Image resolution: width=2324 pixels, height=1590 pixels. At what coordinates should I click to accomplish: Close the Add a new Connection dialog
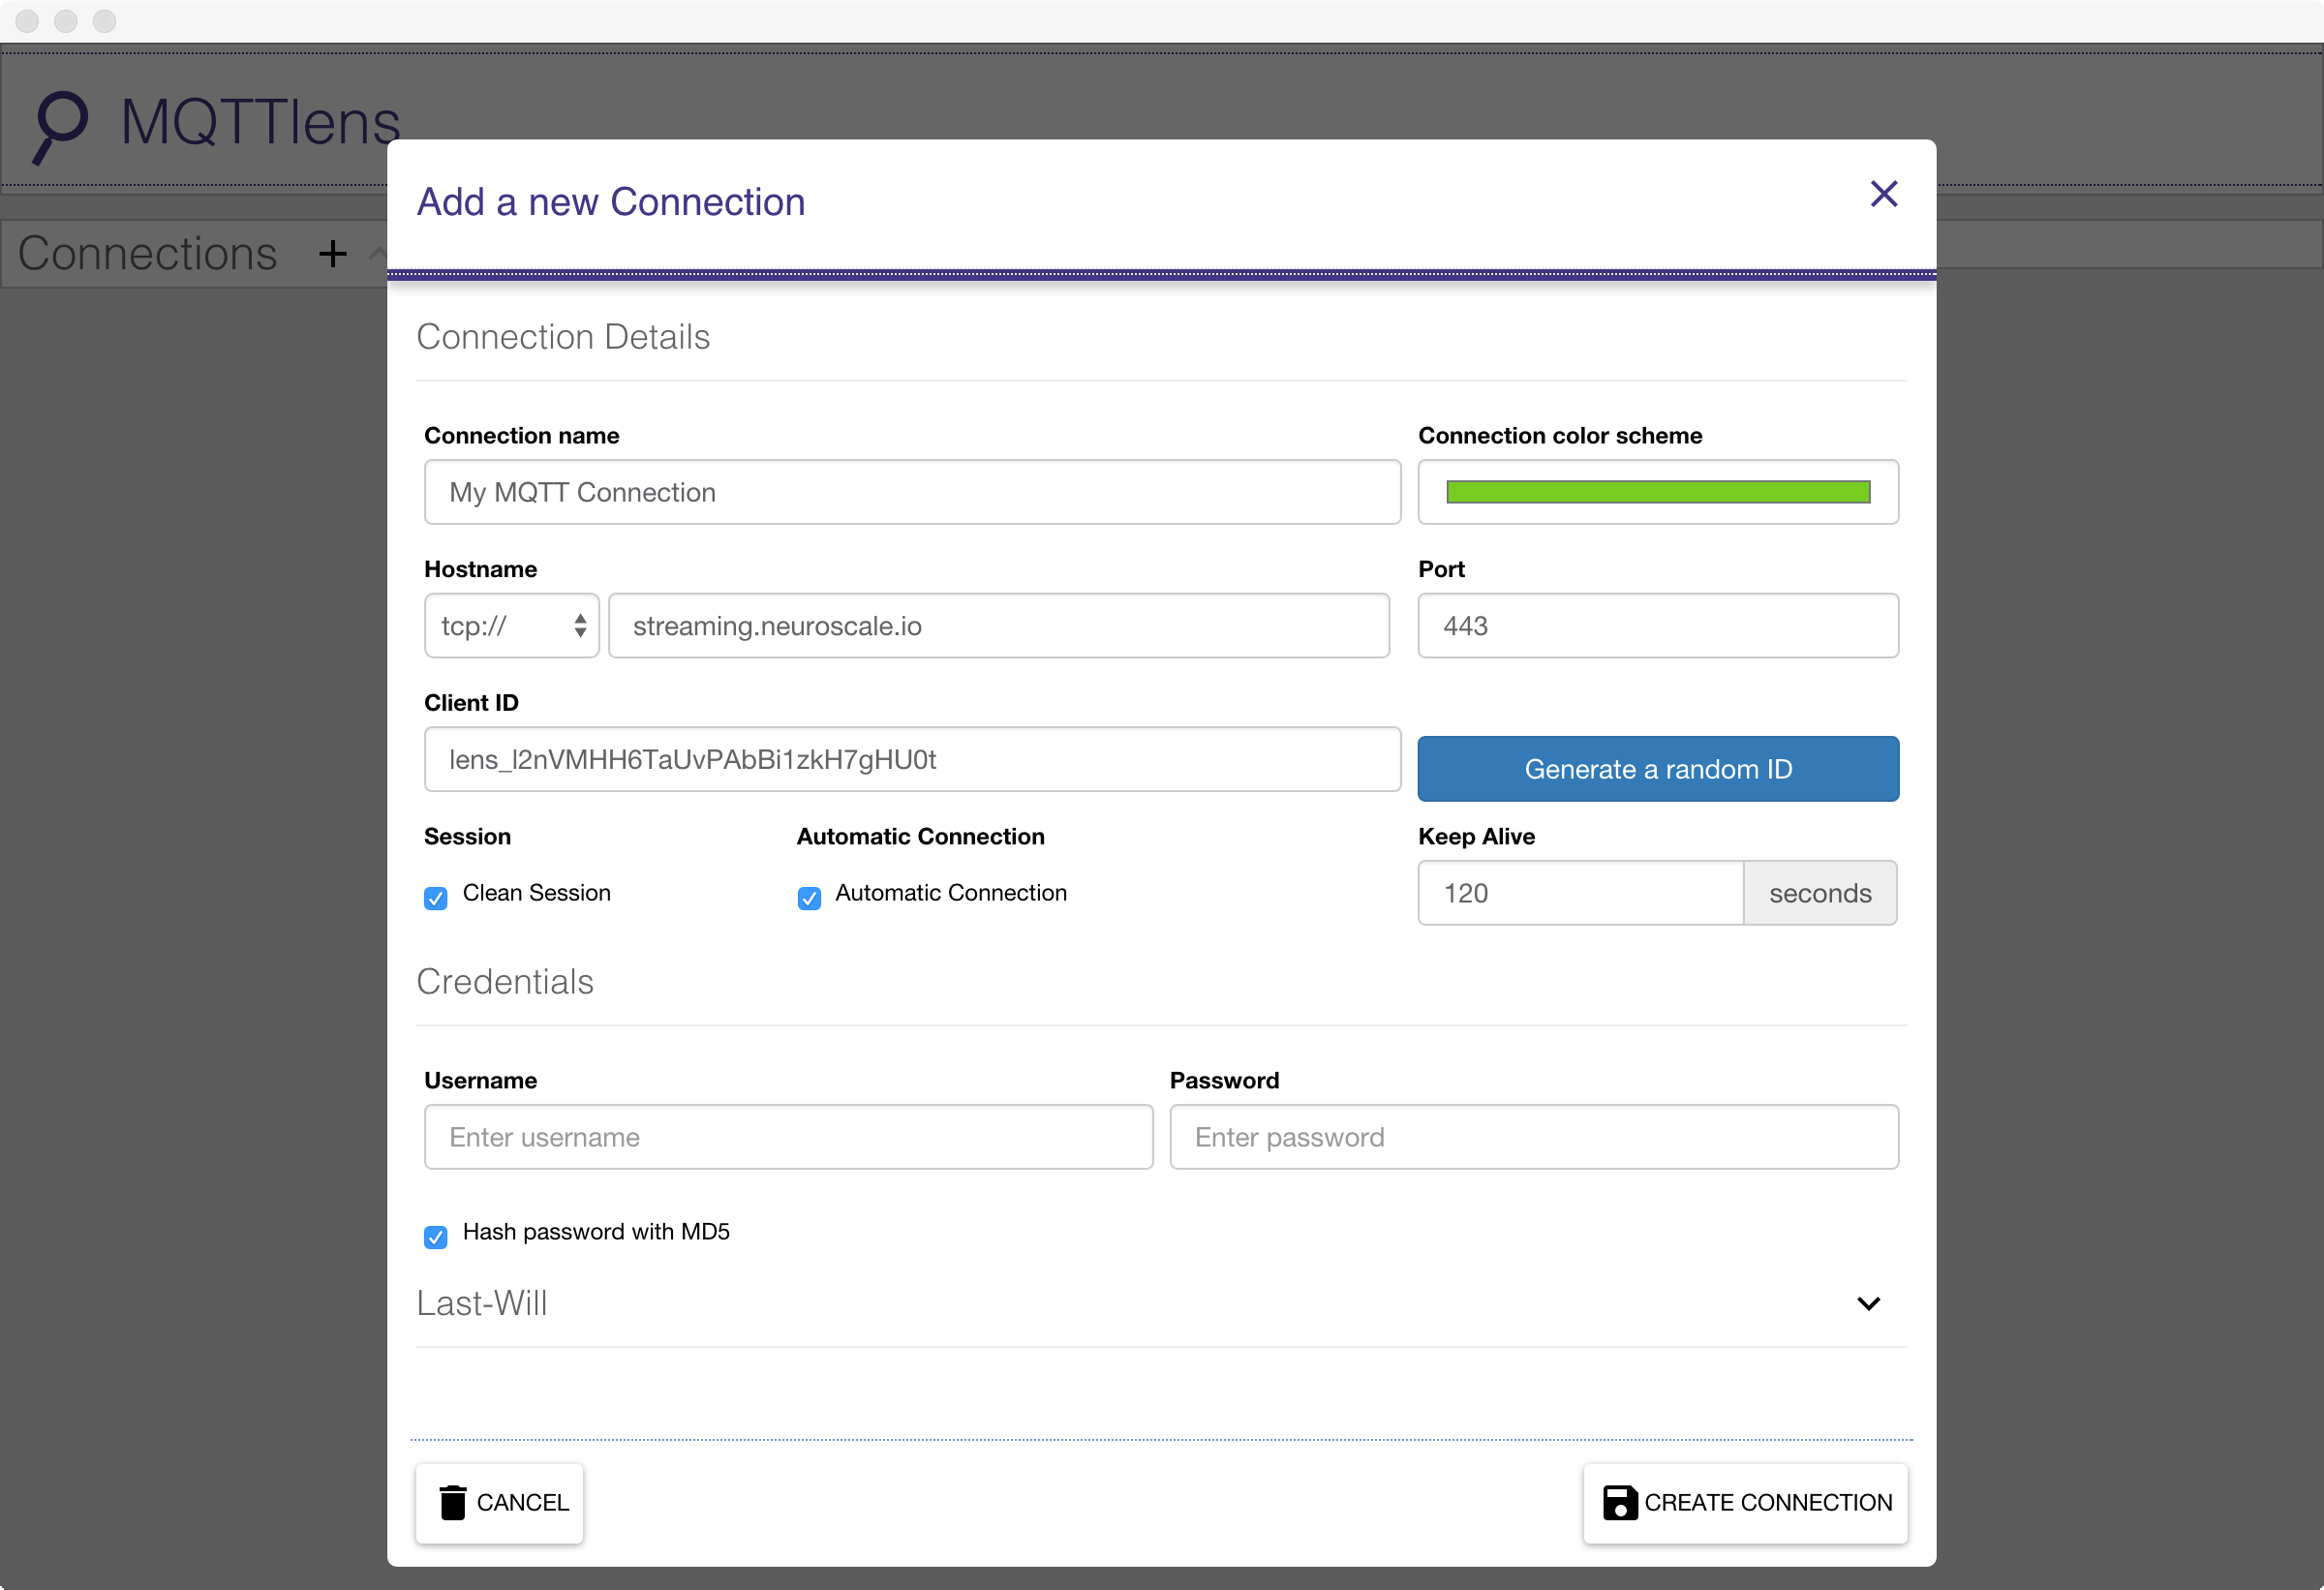pyautogui.click(x=1883, y=194)
